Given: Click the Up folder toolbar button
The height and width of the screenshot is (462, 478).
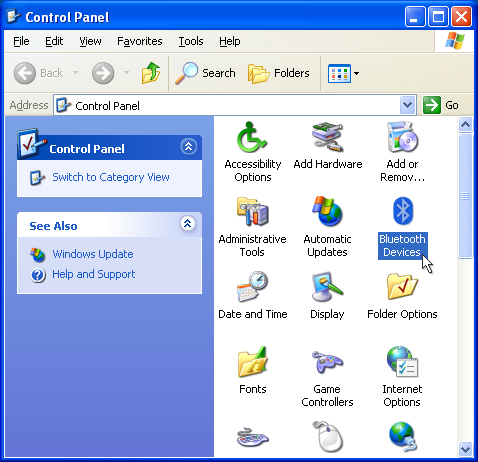Looking at the screenshot, I should point(151,73).
